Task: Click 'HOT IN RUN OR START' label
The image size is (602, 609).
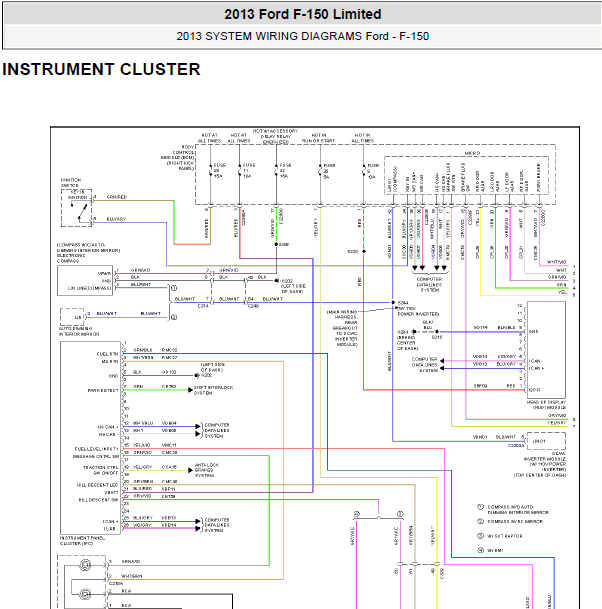Action: point(318,138)
